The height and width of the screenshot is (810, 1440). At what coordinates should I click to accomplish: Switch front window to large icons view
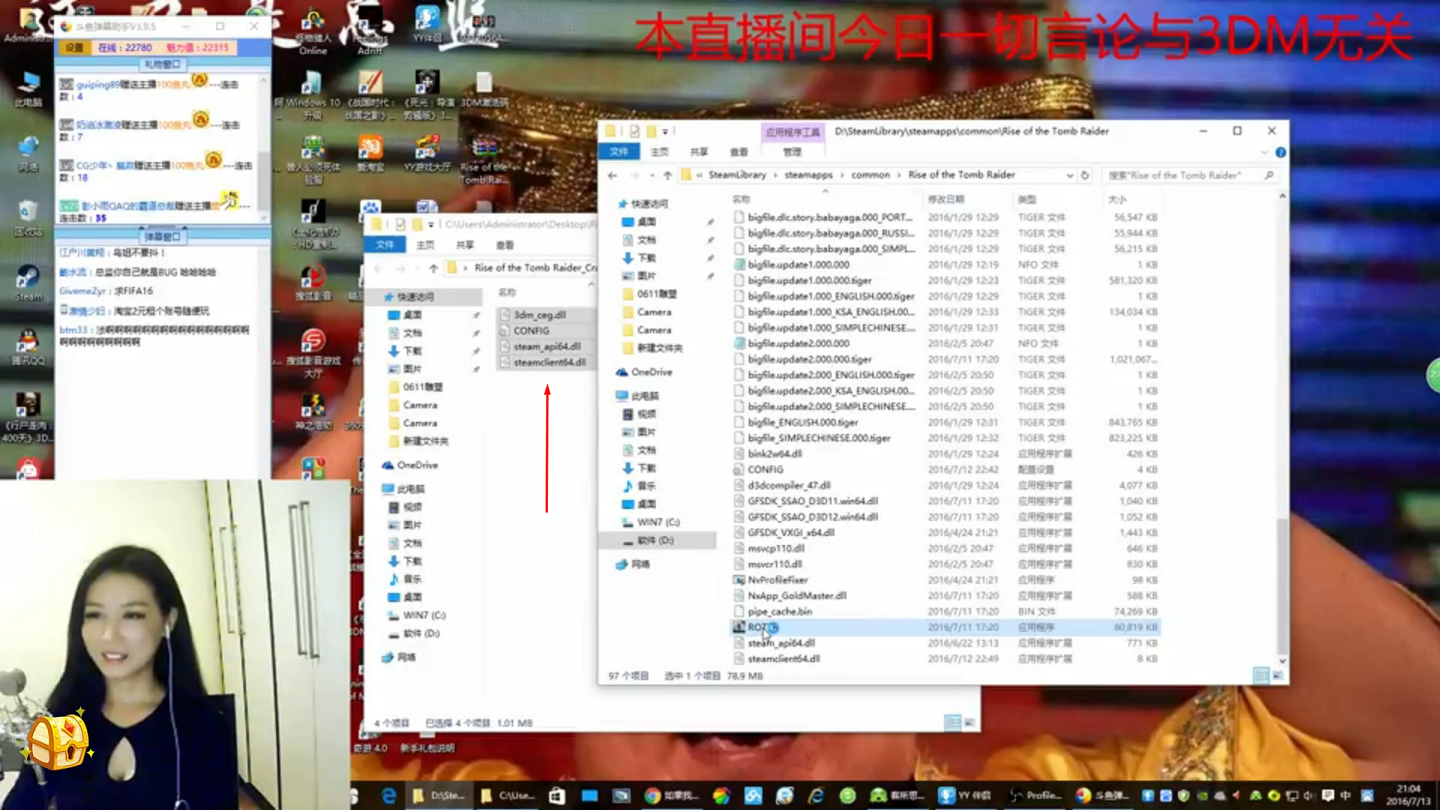[1277, 676]
